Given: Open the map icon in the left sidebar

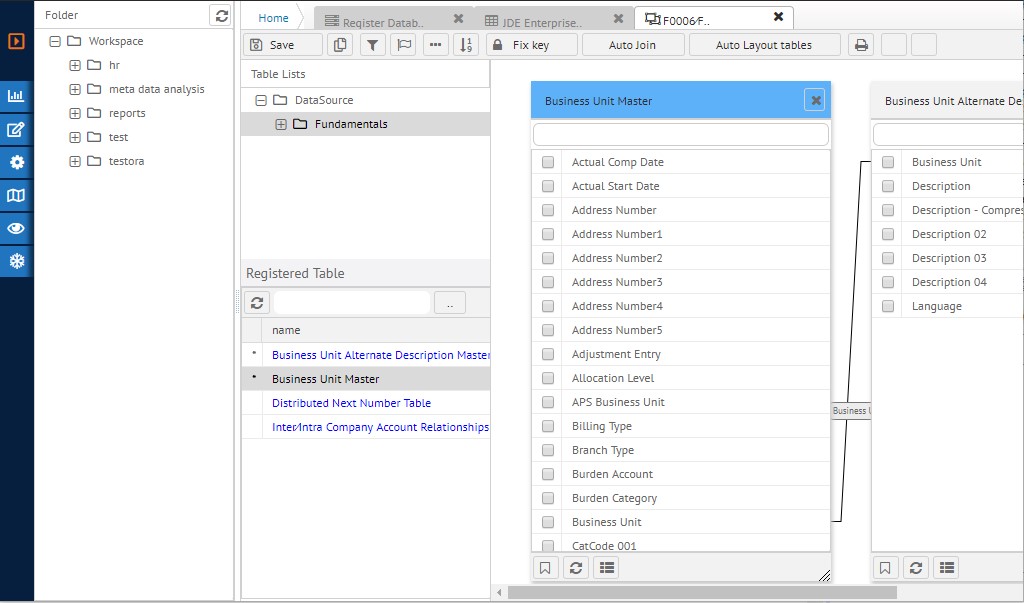Looking at the screenshot, I should pyautogui.click(x=16, y=195).
